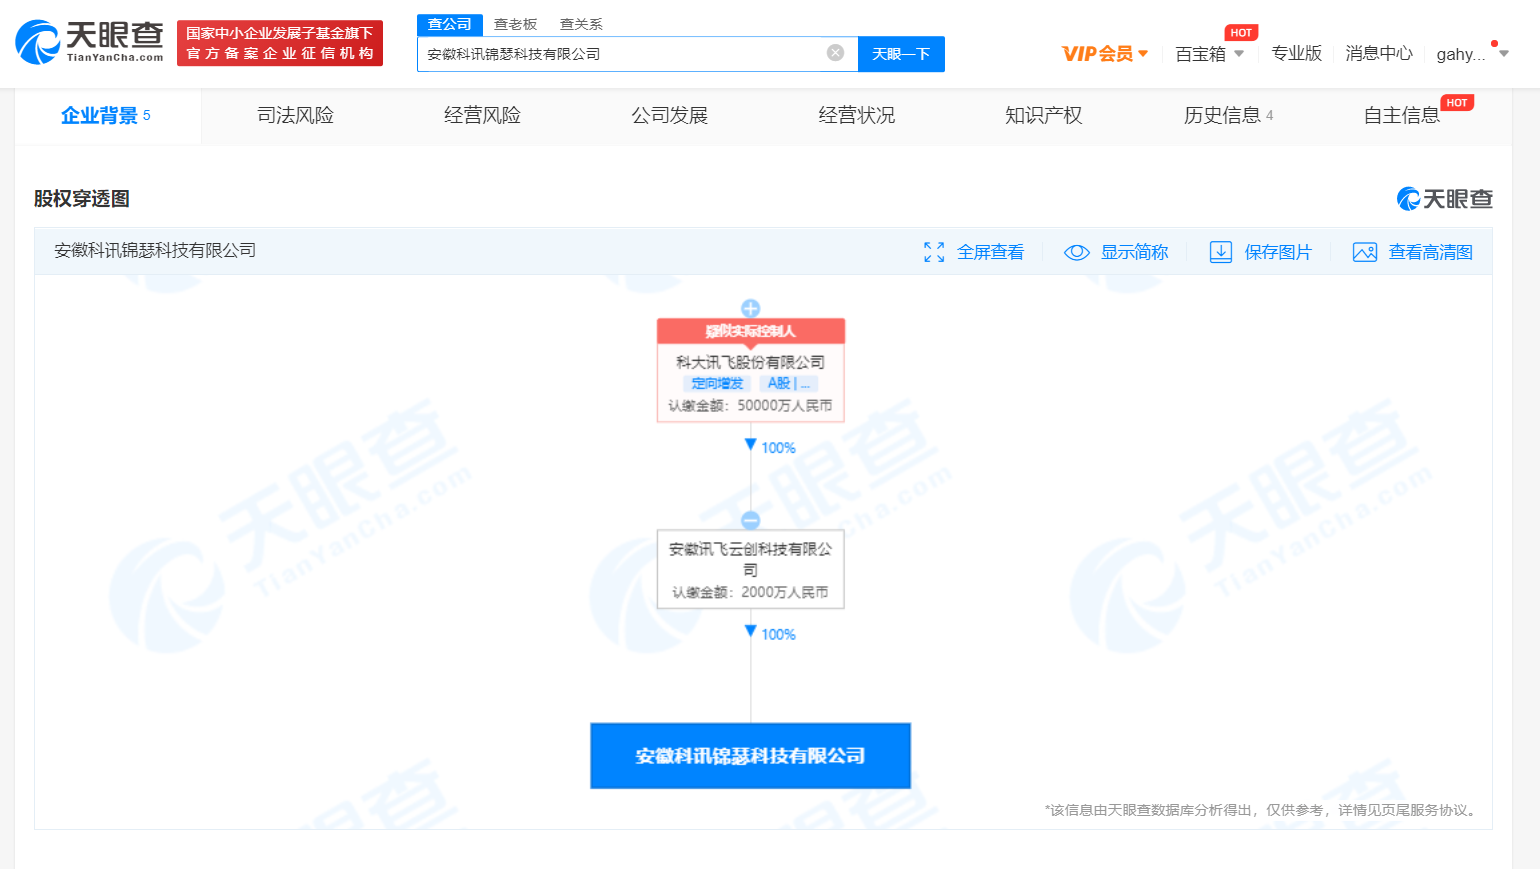The width and height of the screenshot is (1540, 869).
Task: Click the HOT badge above 百宝箱
Action: 1241,33
